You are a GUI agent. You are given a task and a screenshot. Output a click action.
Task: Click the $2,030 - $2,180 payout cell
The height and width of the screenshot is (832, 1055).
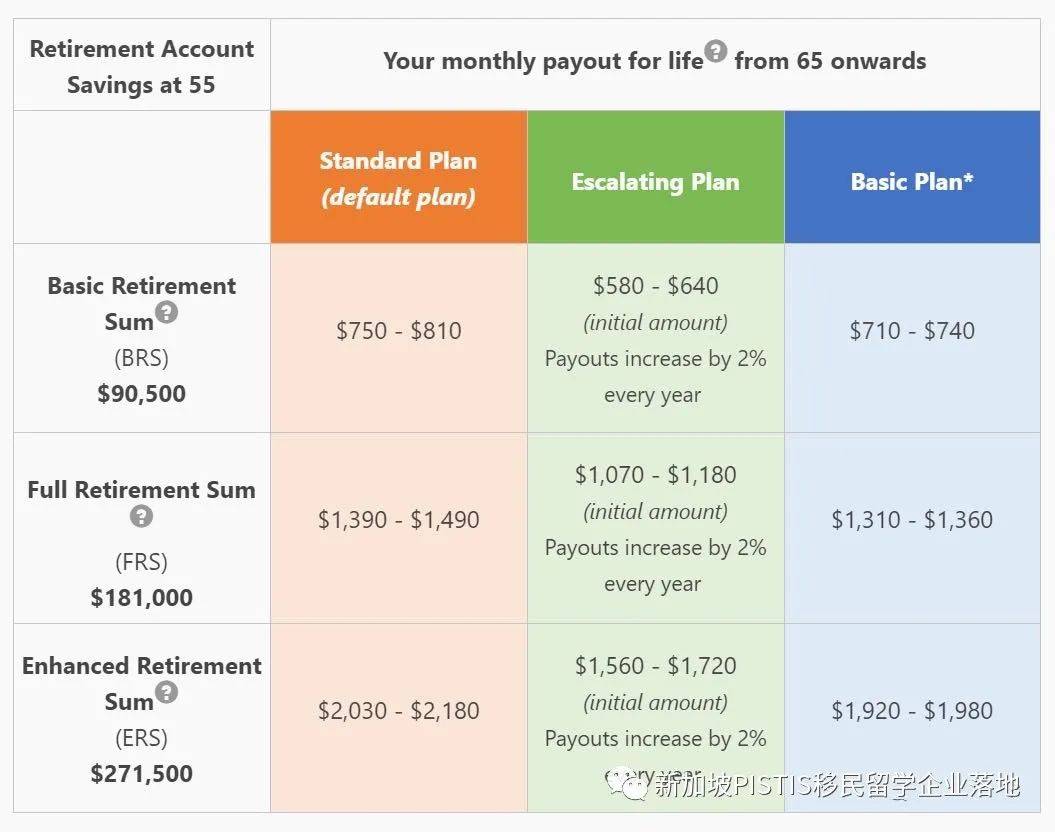pyautogui.click(x=398, y=711)
